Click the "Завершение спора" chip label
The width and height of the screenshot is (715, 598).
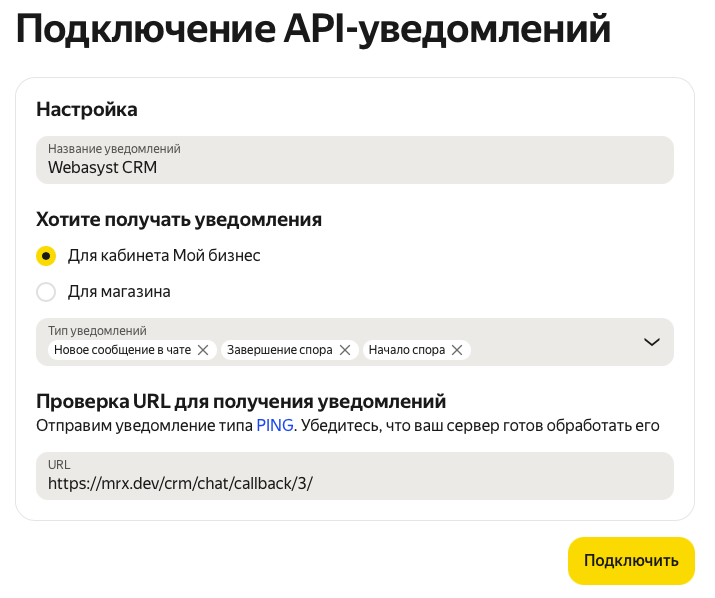[280, 350]
